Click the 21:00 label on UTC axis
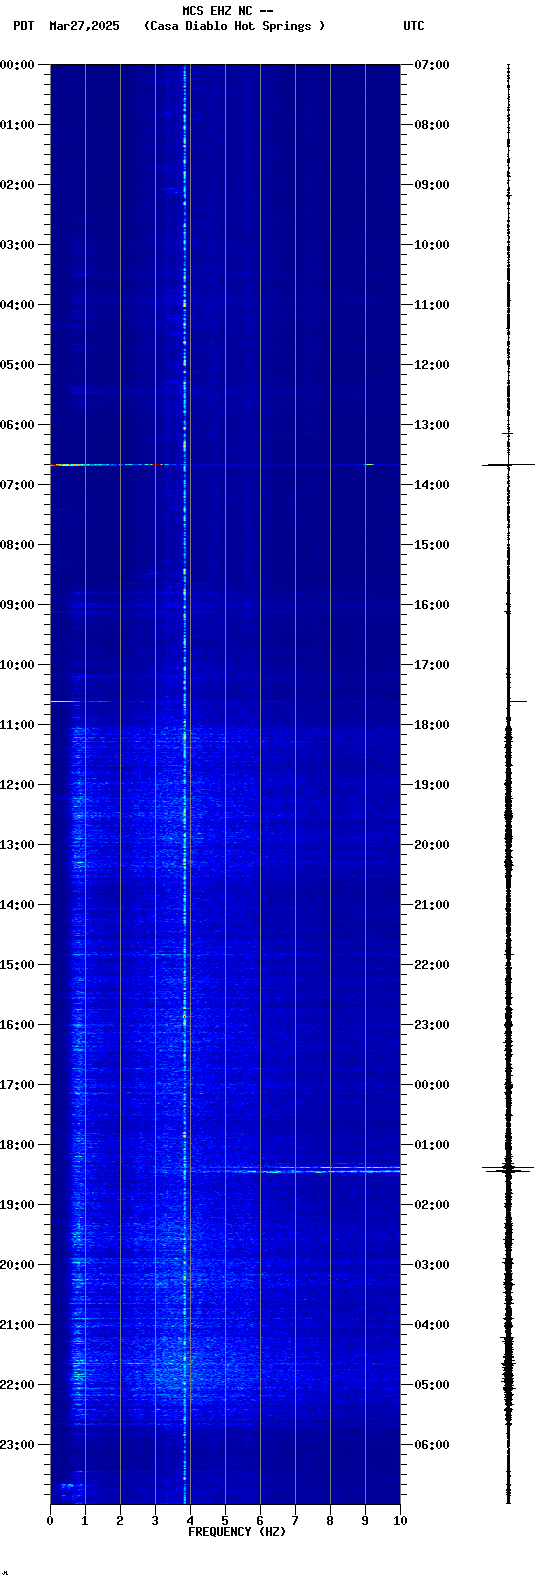Viewport: 552px width, 1584px height. [x=431, y=905]
